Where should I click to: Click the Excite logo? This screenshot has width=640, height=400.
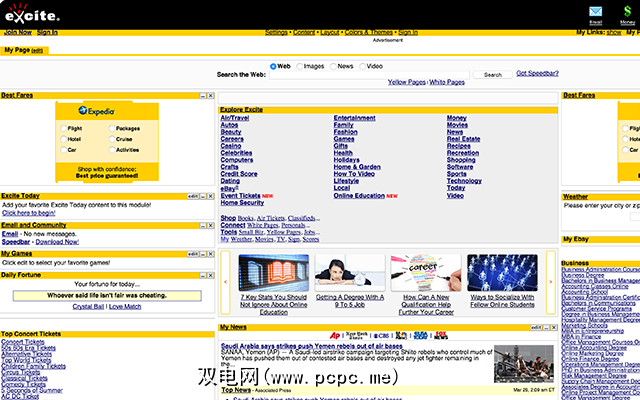coord(32,14)
